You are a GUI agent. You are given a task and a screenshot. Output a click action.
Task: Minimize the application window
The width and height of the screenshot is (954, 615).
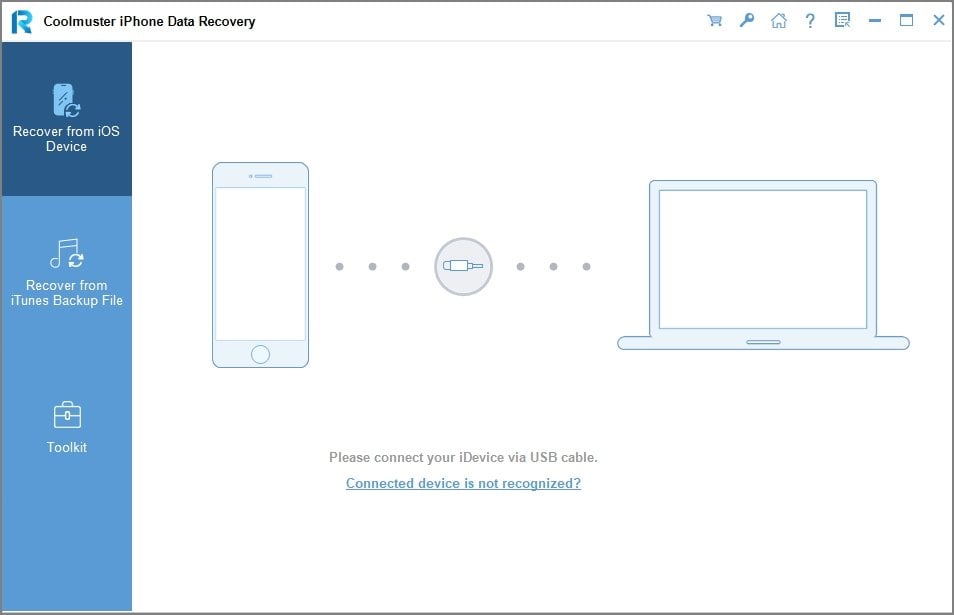coord(875,20)
